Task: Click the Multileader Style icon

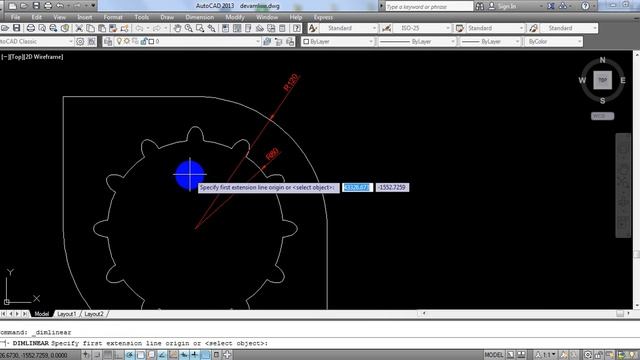Action: pos(533,28)
